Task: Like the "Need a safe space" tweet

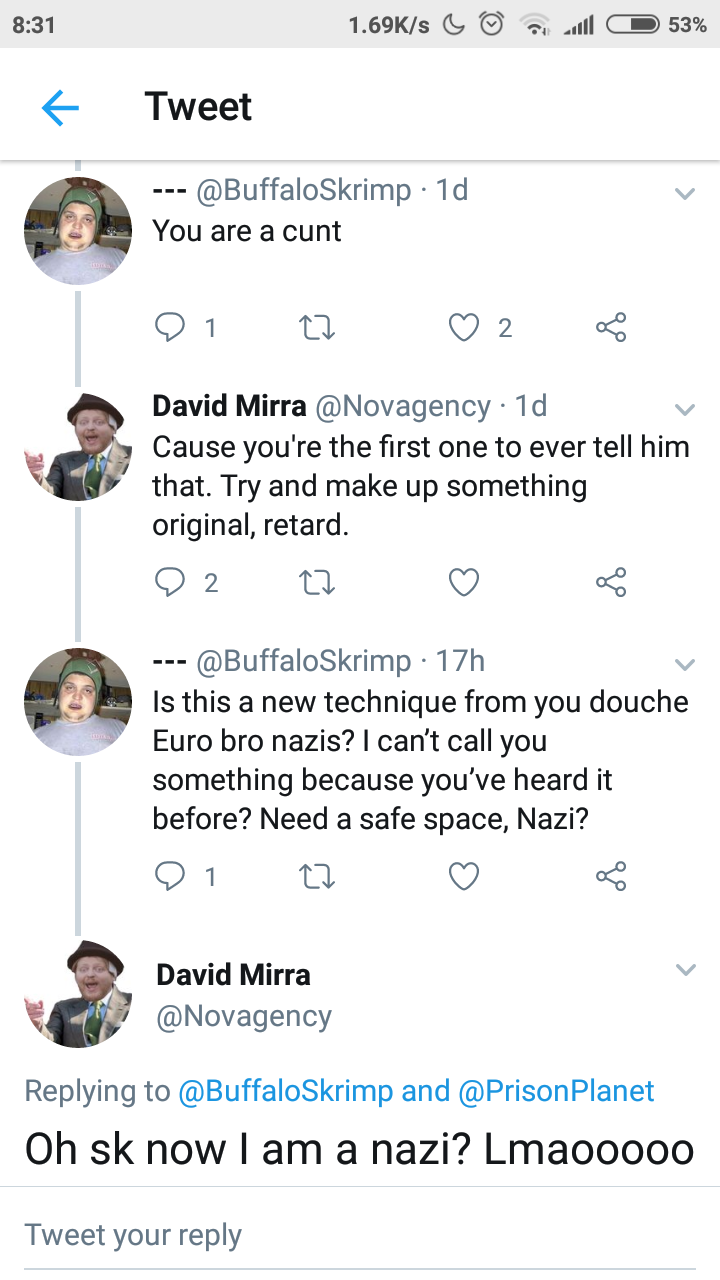Action: coord(464,877)
